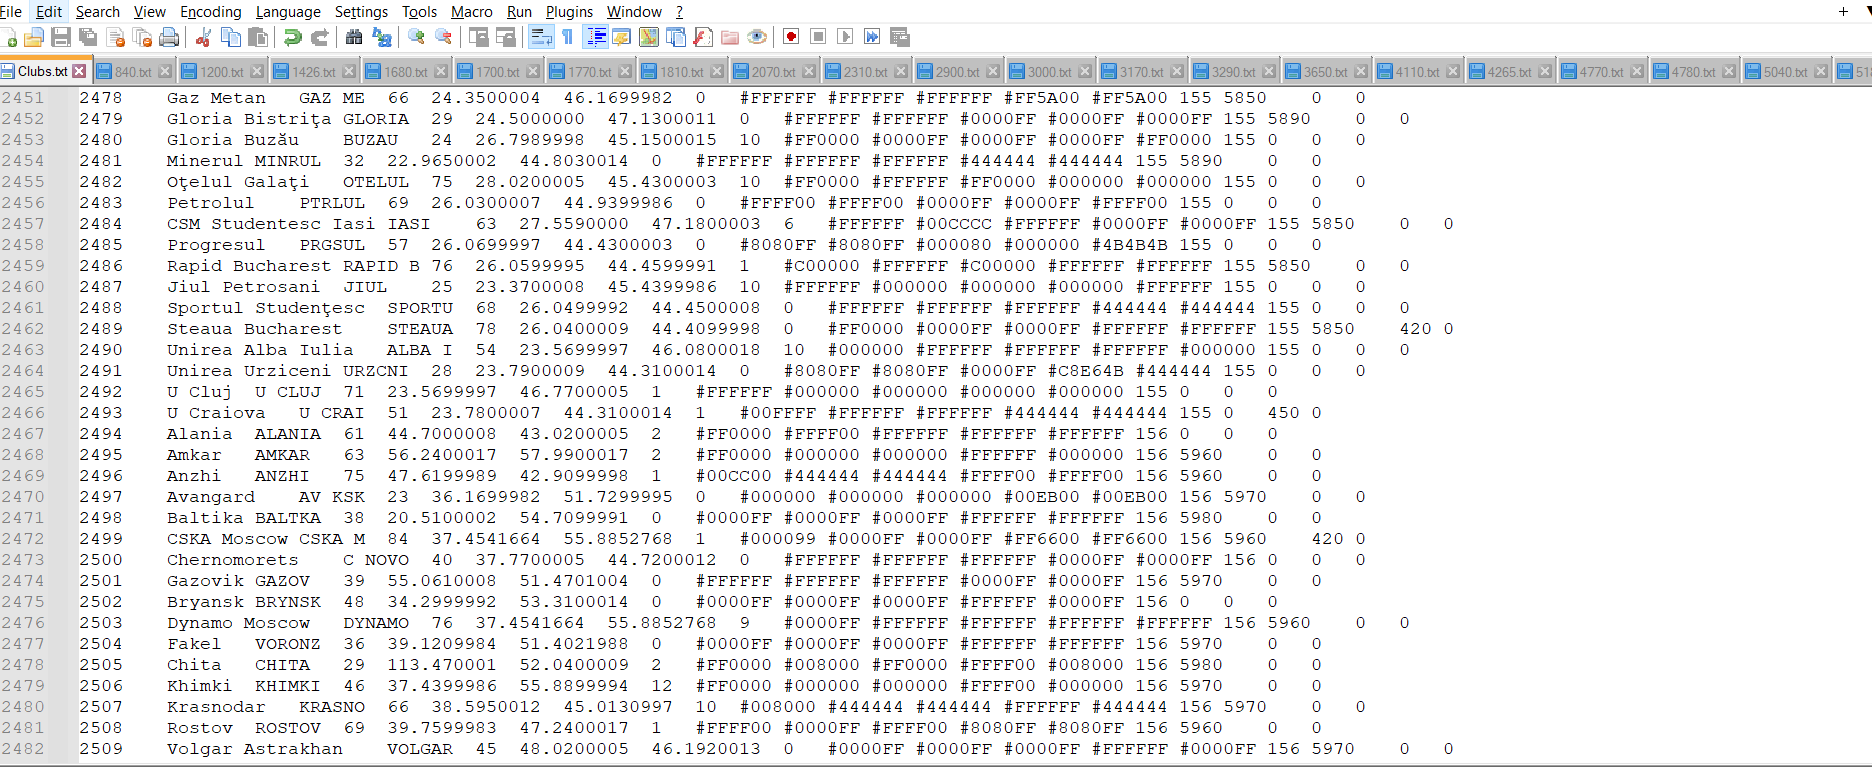Open the Encoding menu
The height and width of the screenshot is (767, 1872).
211,12
